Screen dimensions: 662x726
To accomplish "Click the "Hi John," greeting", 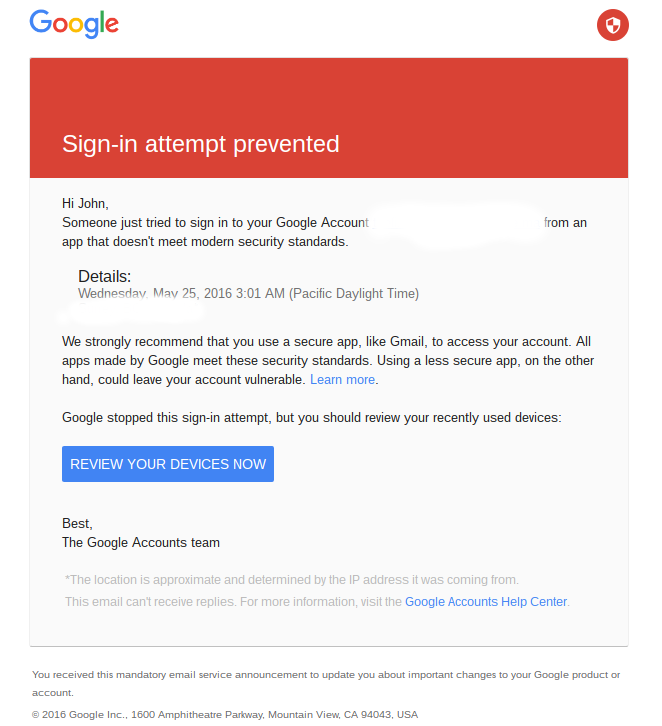I will tap(85, 203).
